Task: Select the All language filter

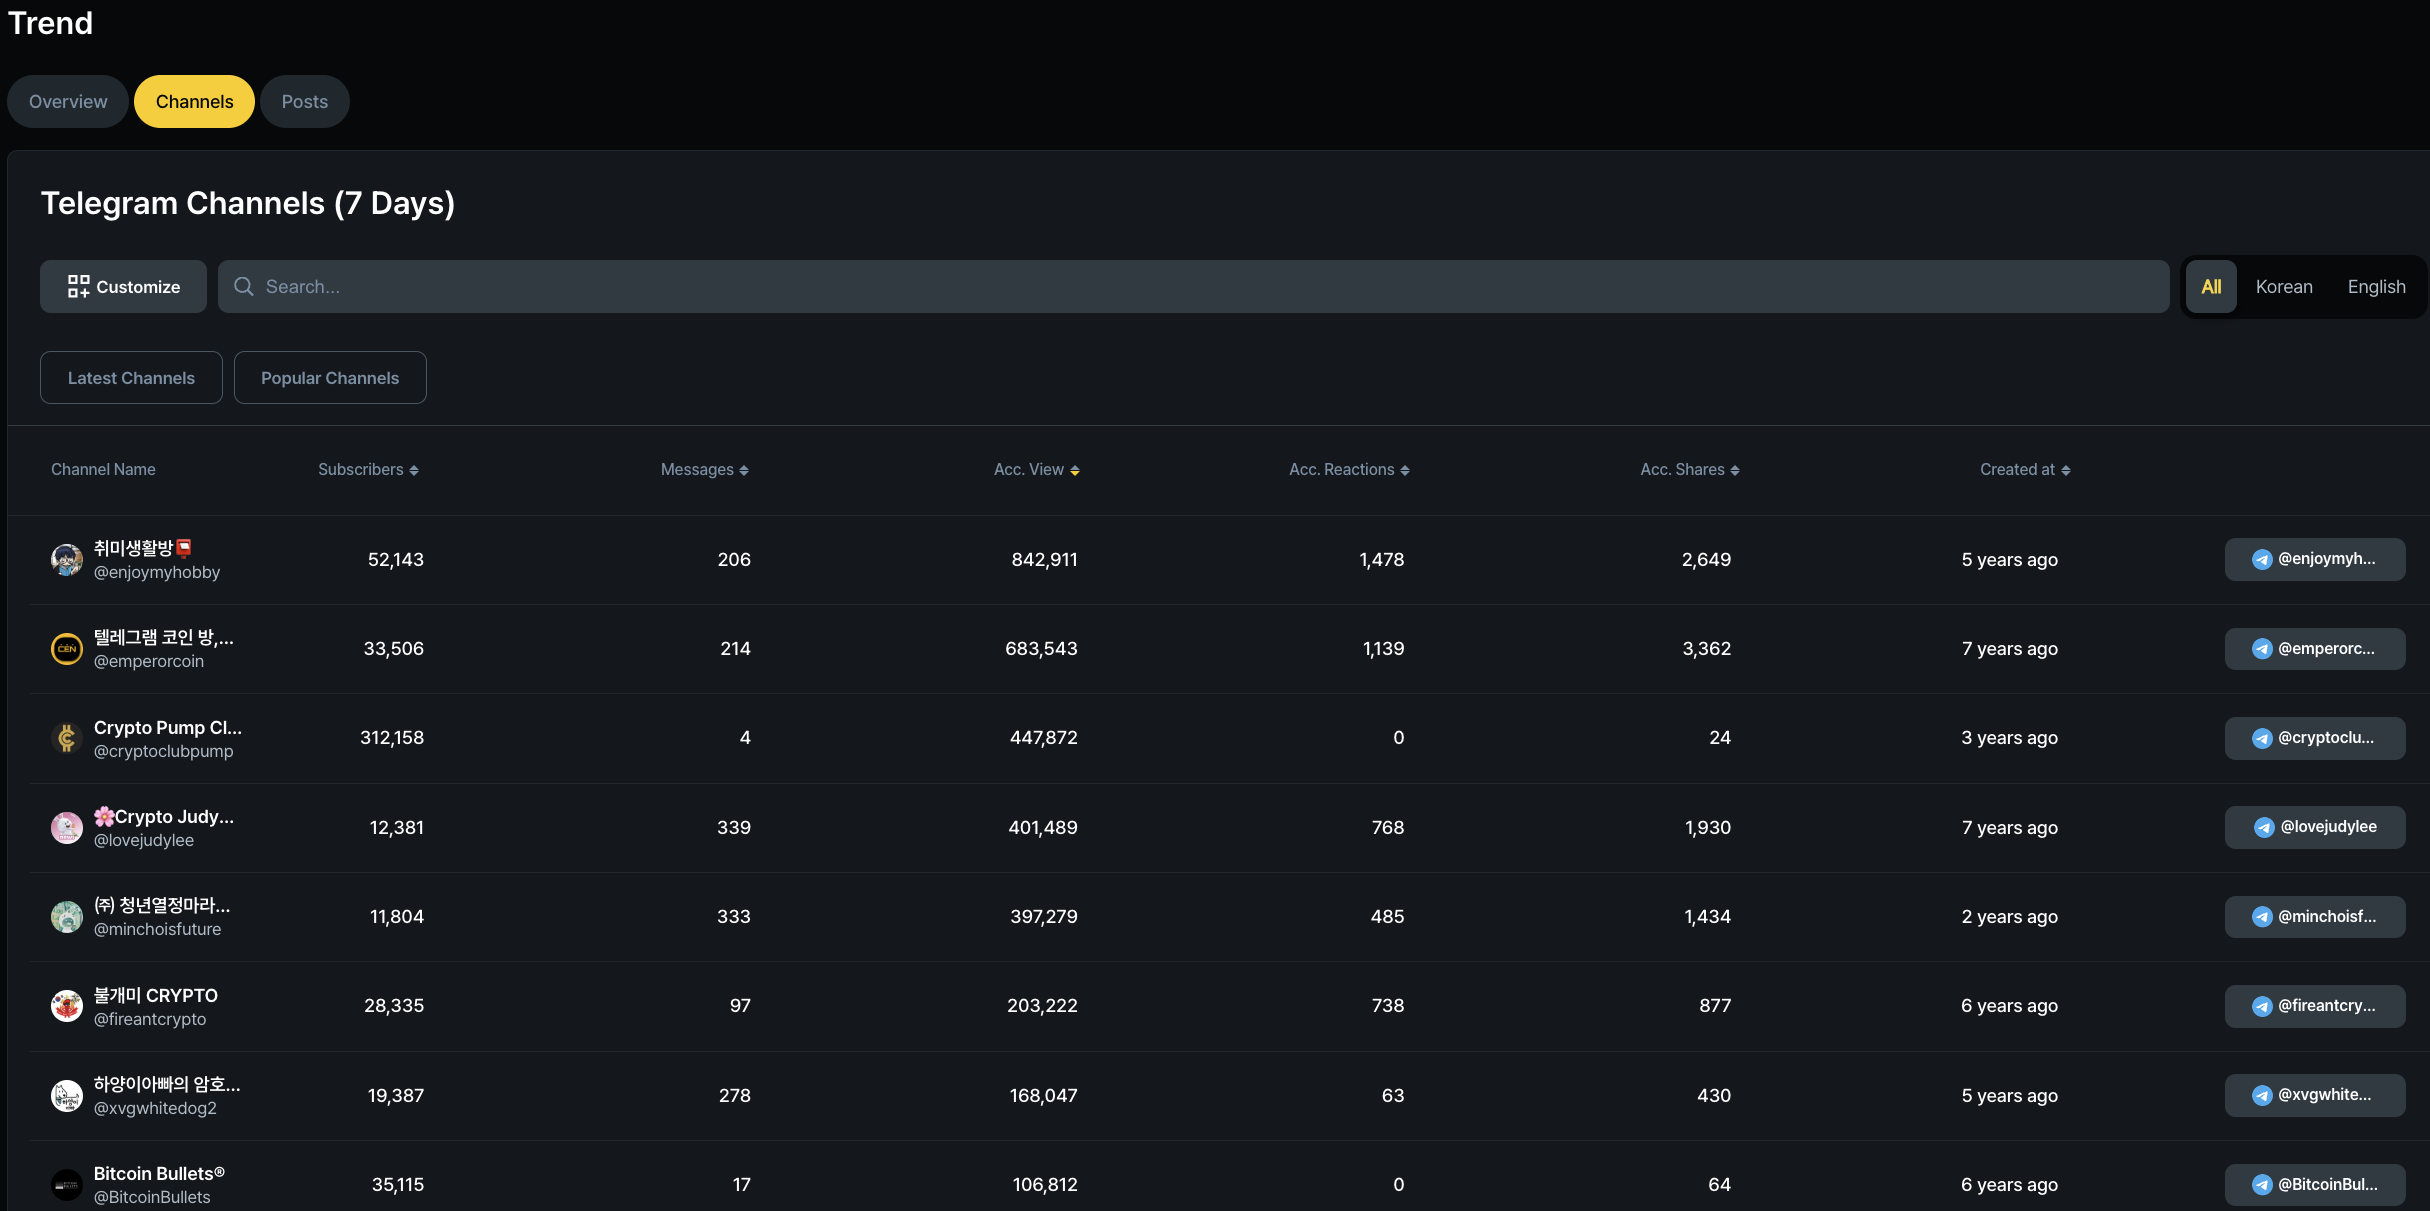Action: click(2211, 287)
